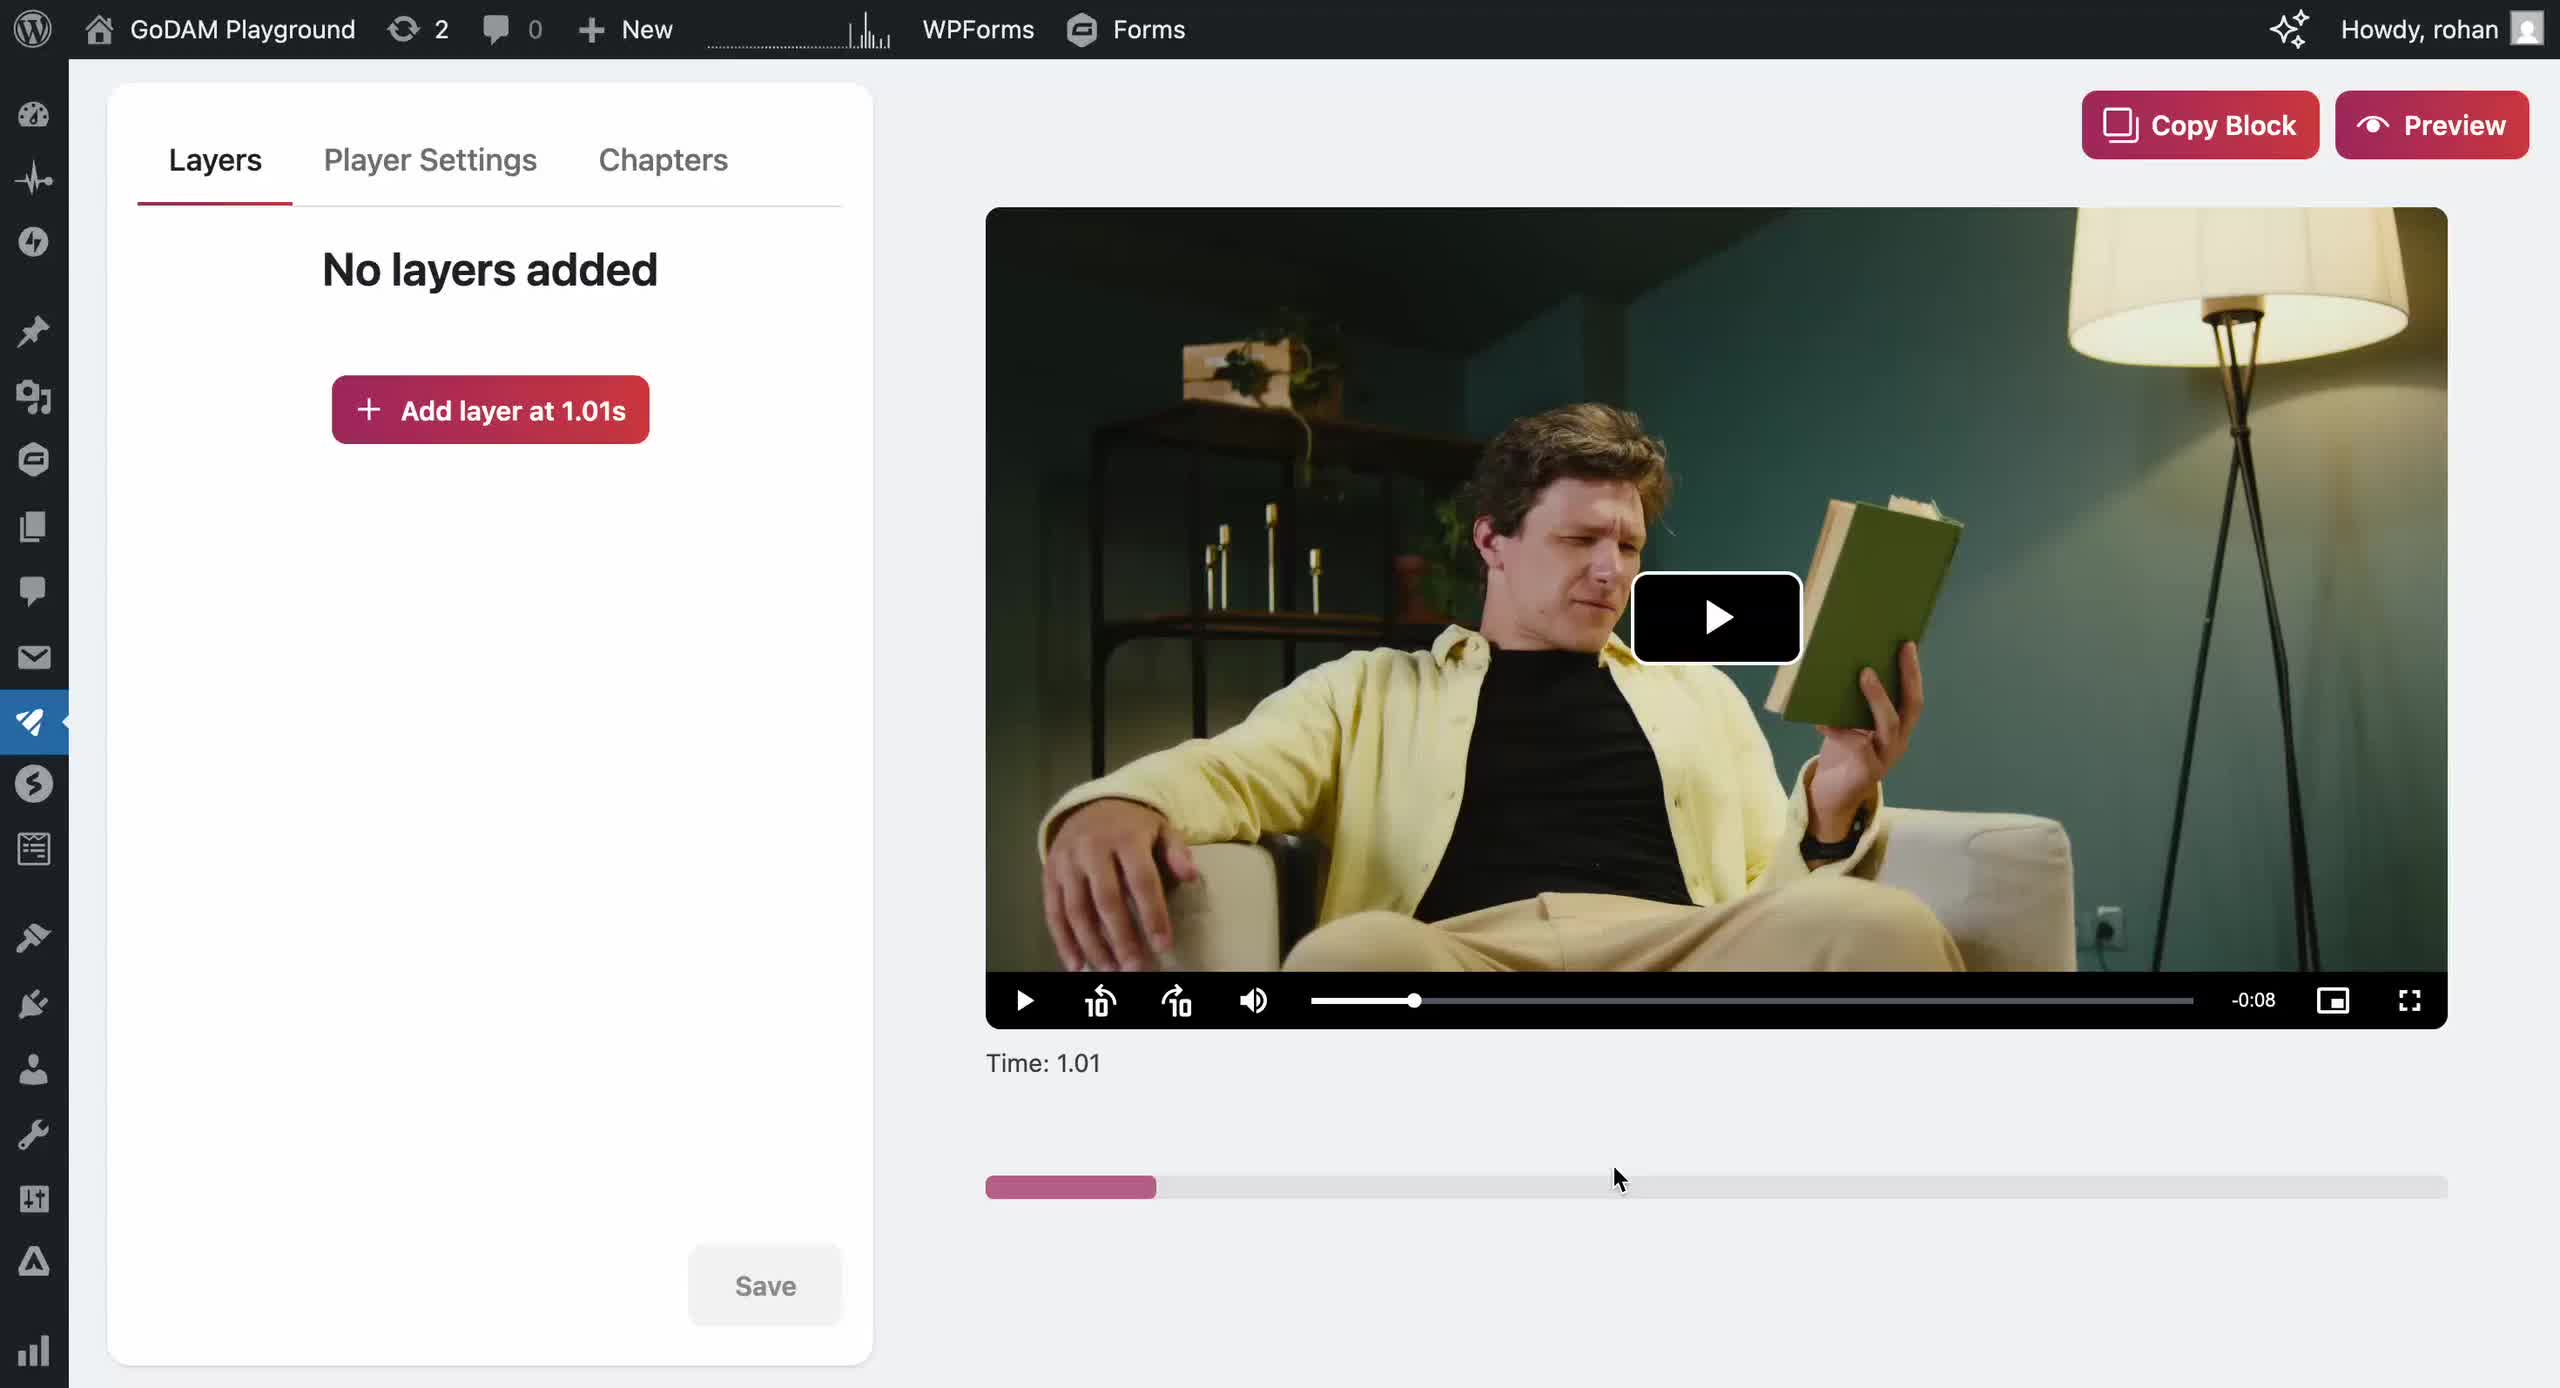Click the Copy Block button
The height and width of the screenshot is (1388, 2560).
2199,124
